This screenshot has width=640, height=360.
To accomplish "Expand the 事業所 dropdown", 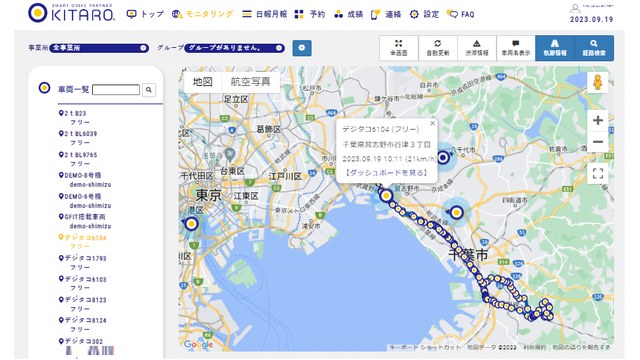I will [99, 48].
